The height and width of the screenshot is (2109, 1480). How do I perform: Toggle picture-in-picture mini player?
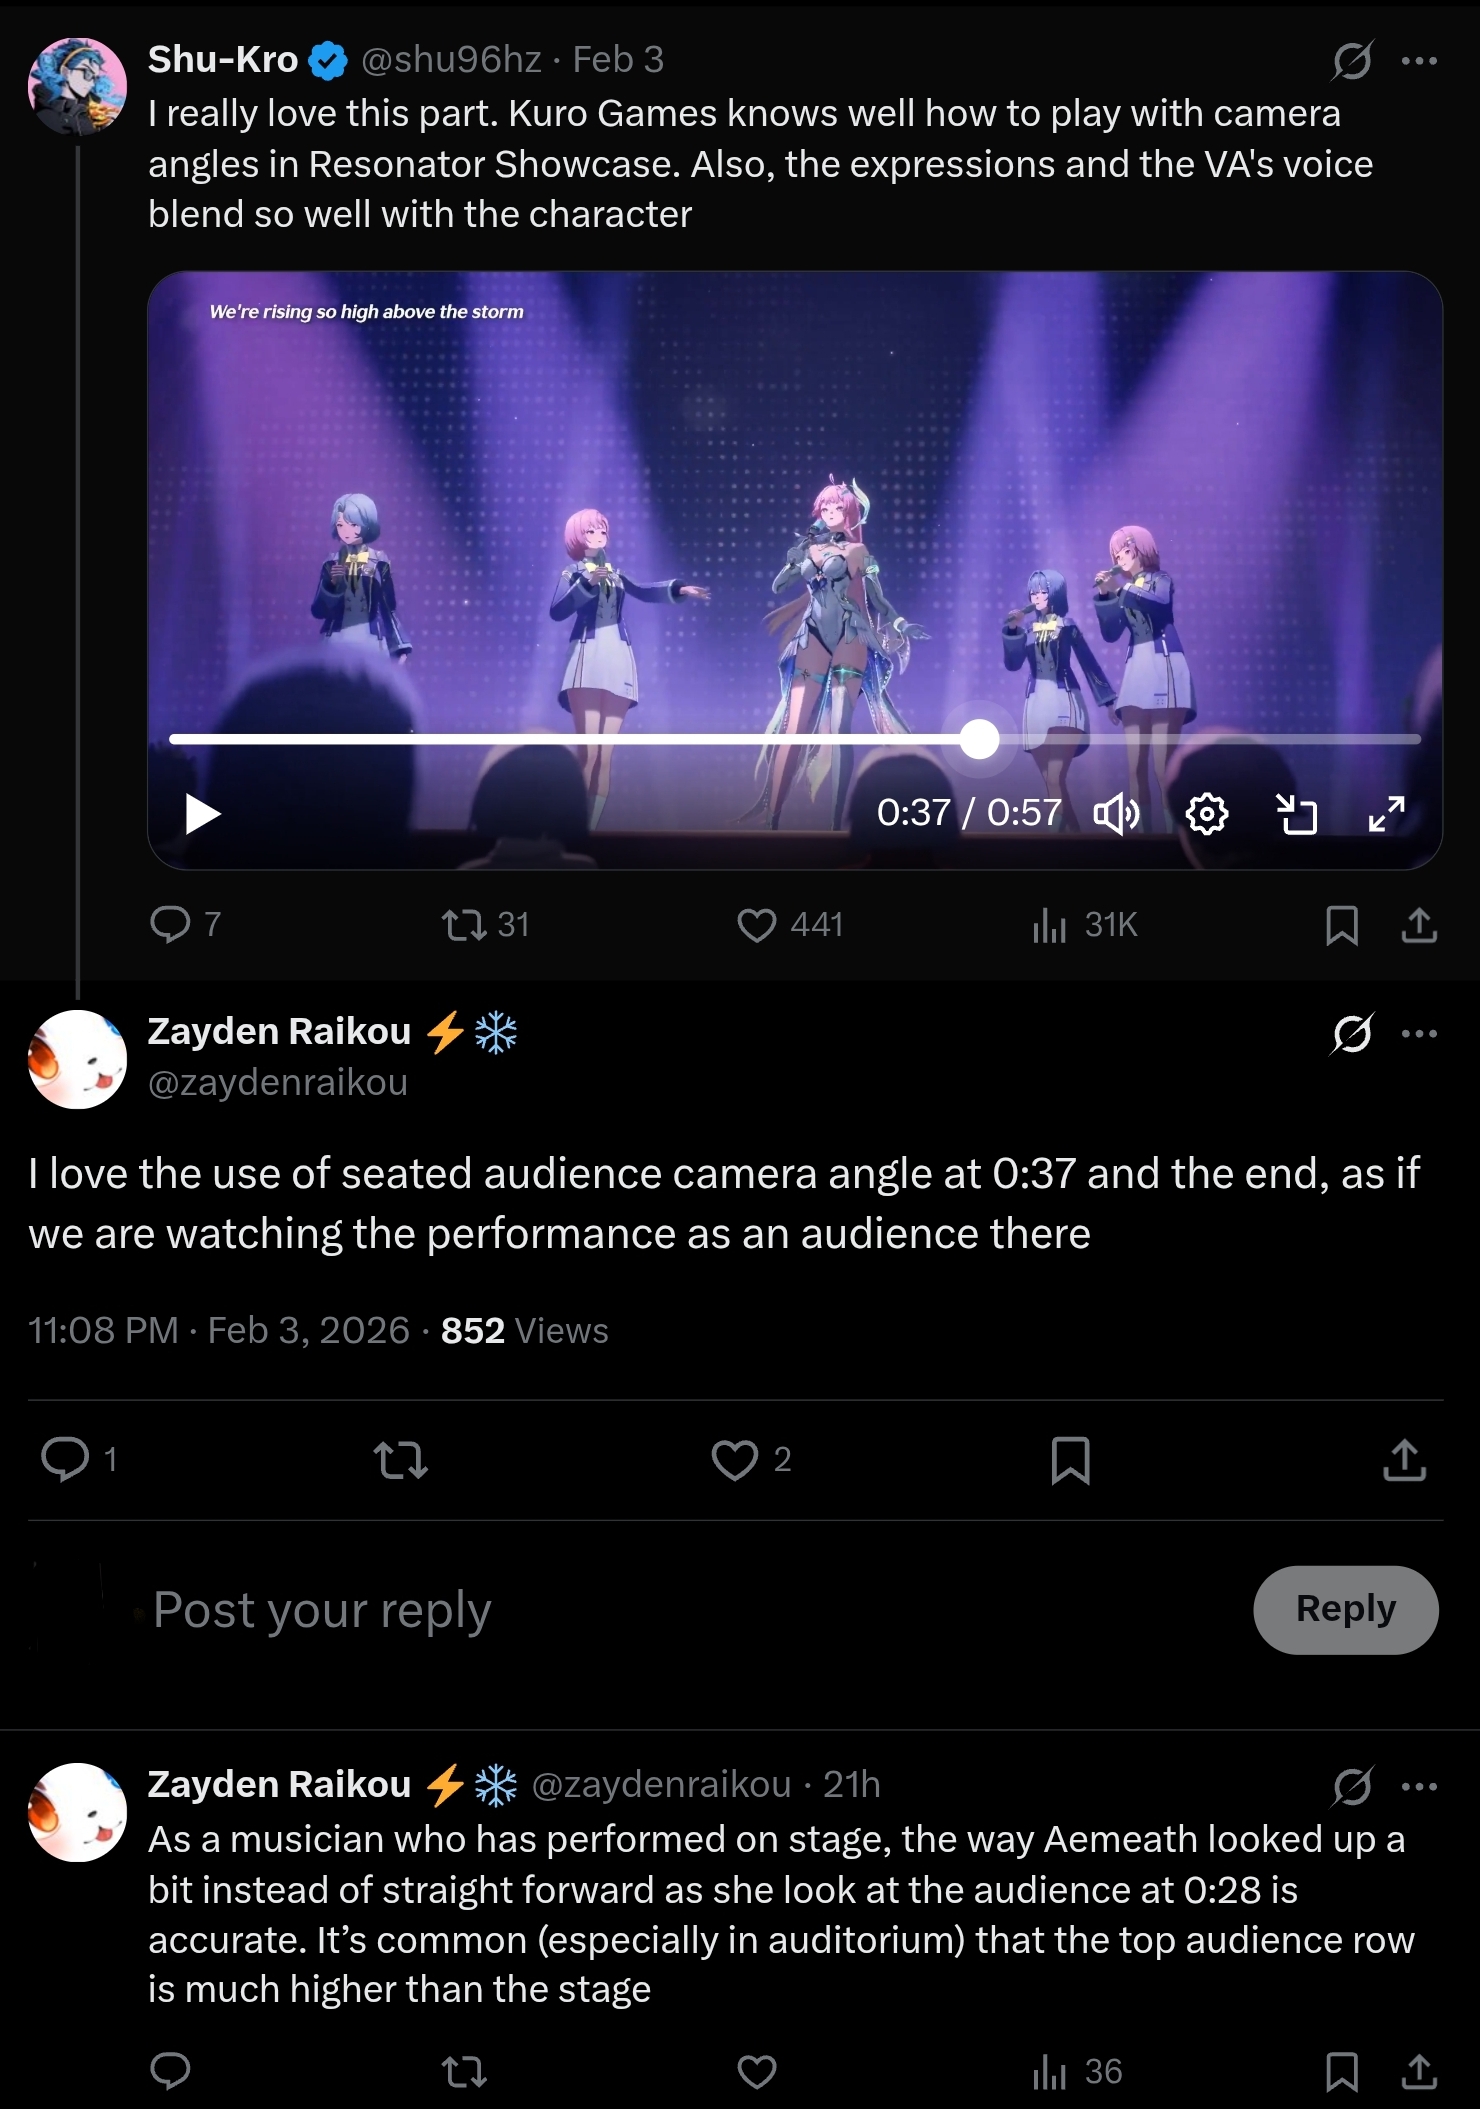[1297, 814]
